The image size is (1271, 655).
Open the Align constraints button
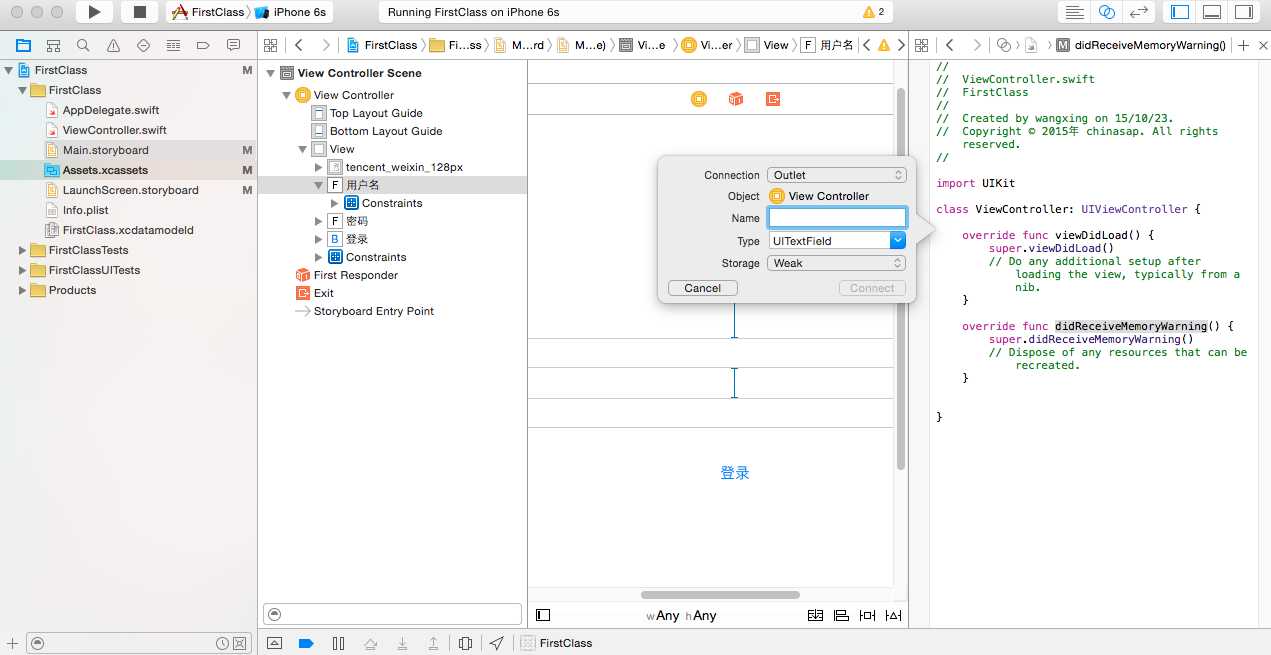(x=841, y=615)
